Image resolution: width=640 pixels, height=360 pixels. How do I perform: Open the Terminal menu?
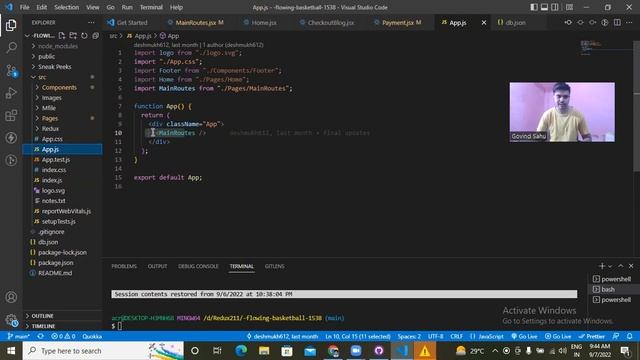coord(151,7)
